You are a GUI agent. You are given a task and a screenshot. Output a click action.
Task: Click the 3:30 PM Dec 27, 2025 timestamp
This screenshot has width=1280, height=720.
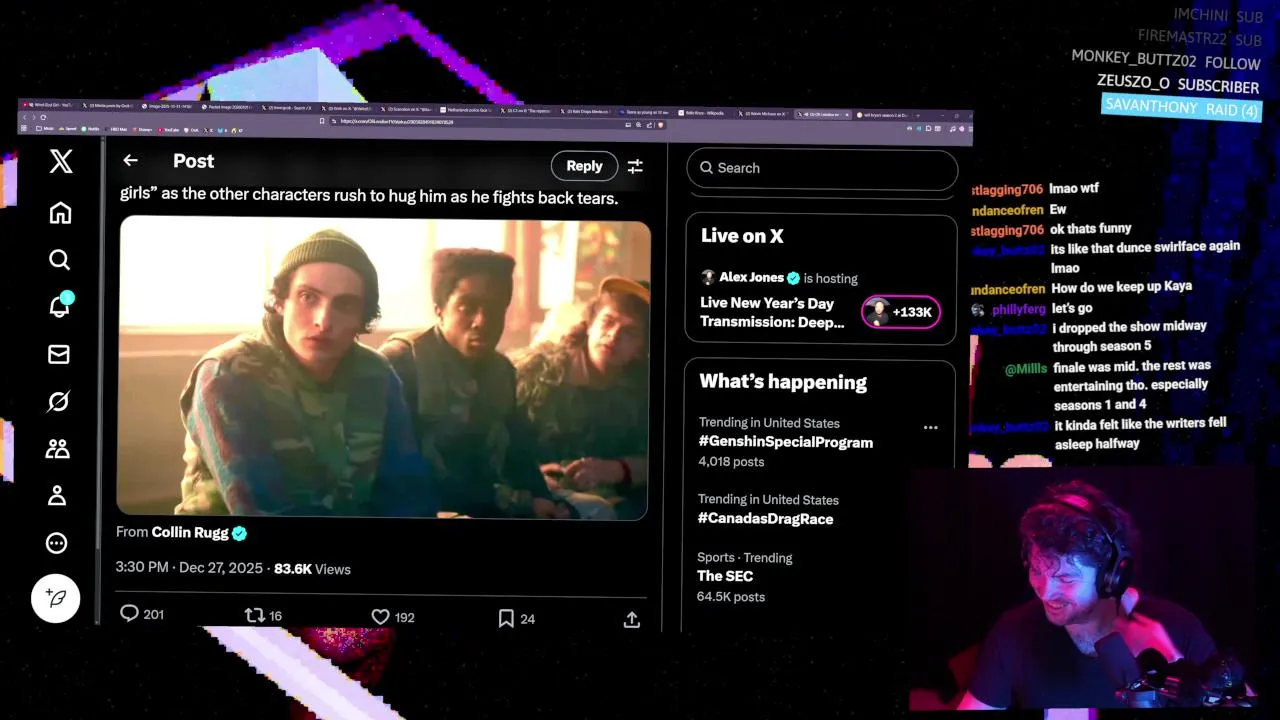pyautogui.click(x=190, y=568)
